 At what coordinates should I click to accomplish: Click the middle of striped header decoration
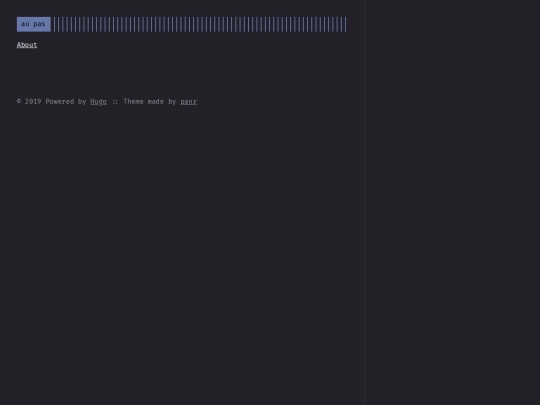click(x=200, y=24)
